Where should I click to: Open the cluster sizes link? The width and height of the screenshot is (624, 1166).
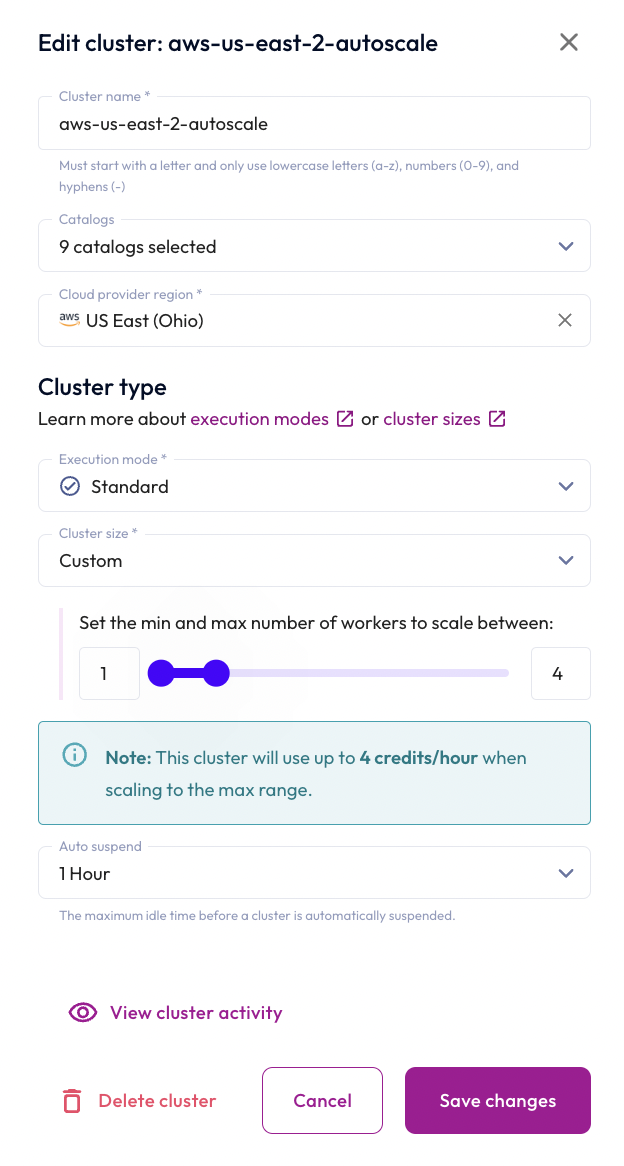[x=431, y=419]
